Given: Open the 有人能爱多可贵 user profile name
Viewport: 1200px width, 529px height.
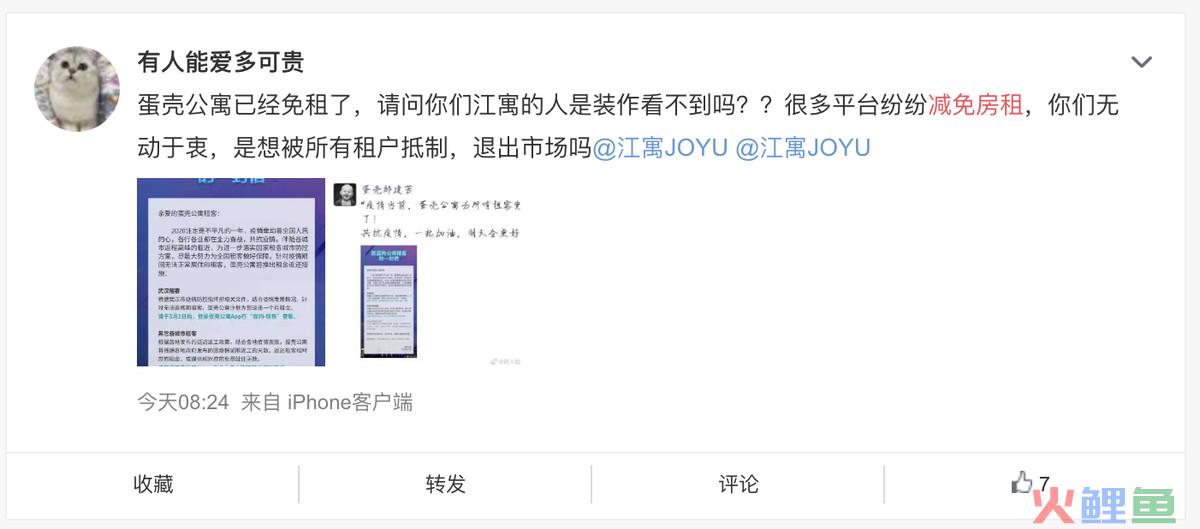Looking at the screenshot, I should pos(220,62).
